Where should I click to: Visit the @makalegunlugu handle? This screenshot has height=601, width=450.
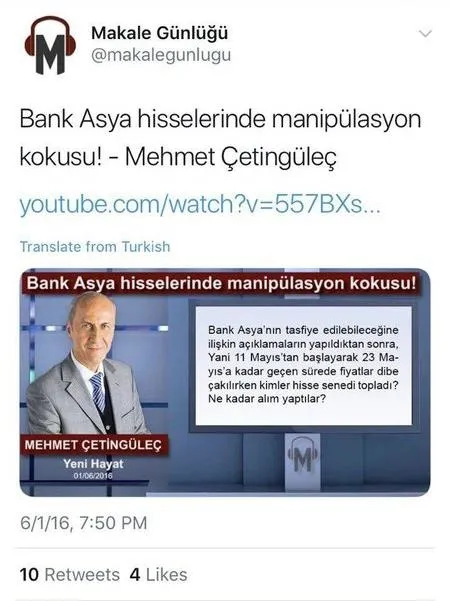[161, 55]
